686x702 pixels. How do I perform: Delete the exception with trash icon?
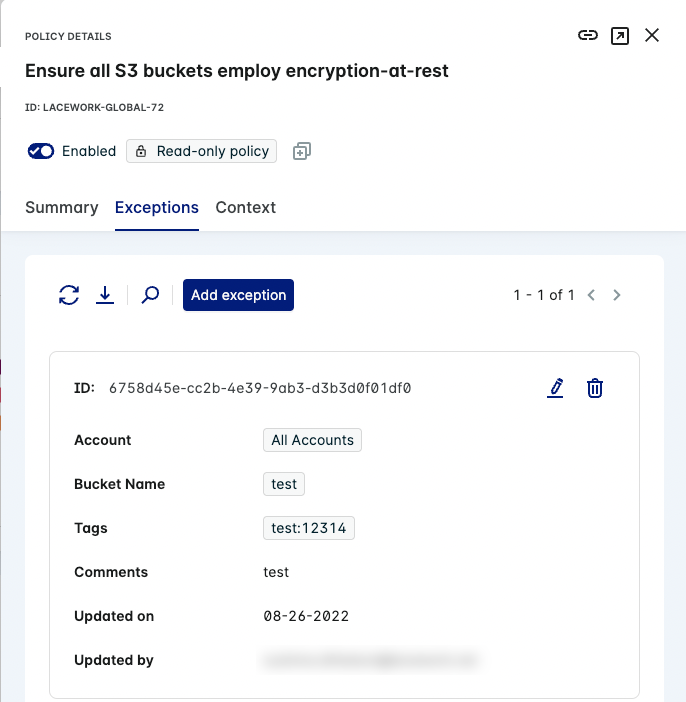[595, 388]
